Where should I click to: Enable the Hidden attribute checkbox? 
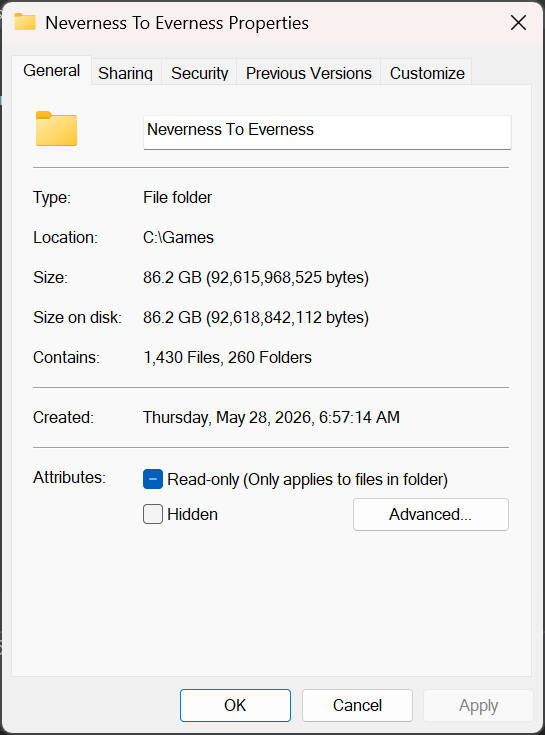153,514
